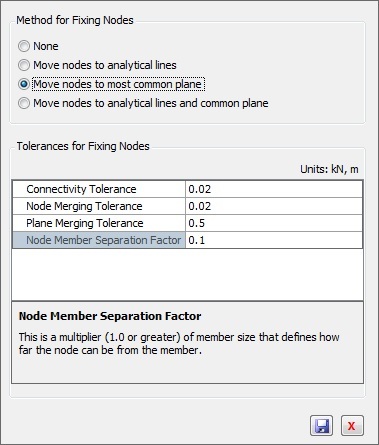This screenshot has height=445, width=379.
Task: Pick analytical lines and common plane option
Action: point(24,103)
